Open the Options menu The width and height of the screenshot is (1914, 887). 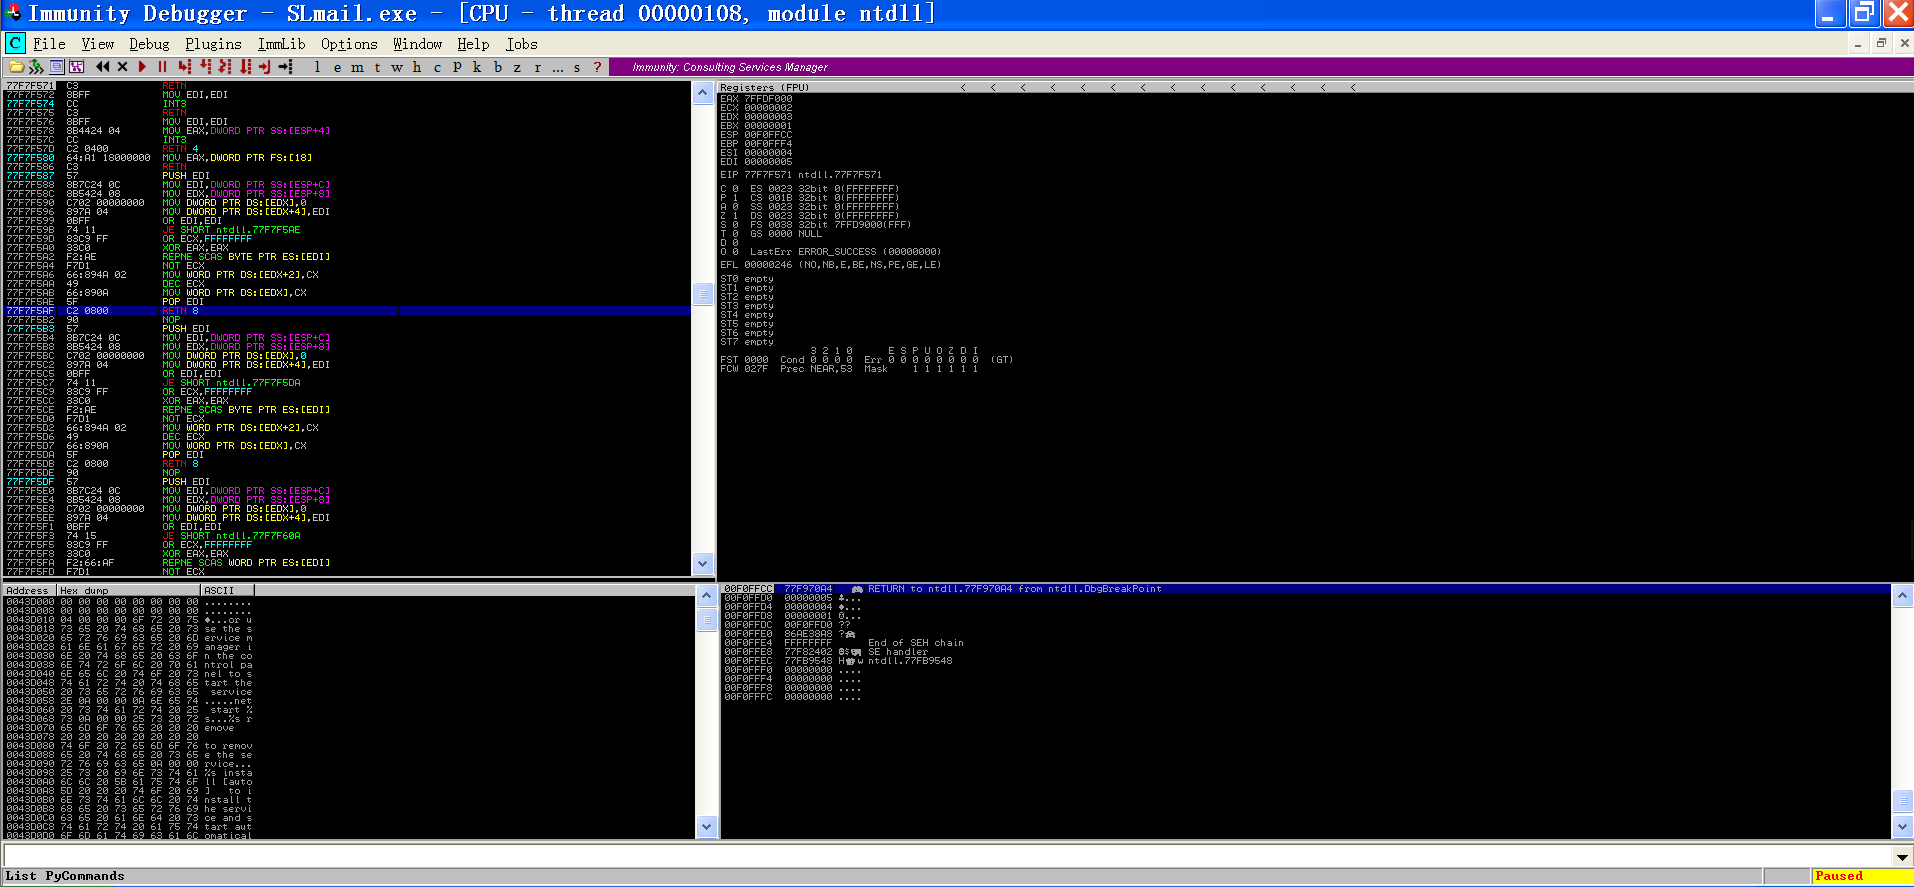coord(349,44)
